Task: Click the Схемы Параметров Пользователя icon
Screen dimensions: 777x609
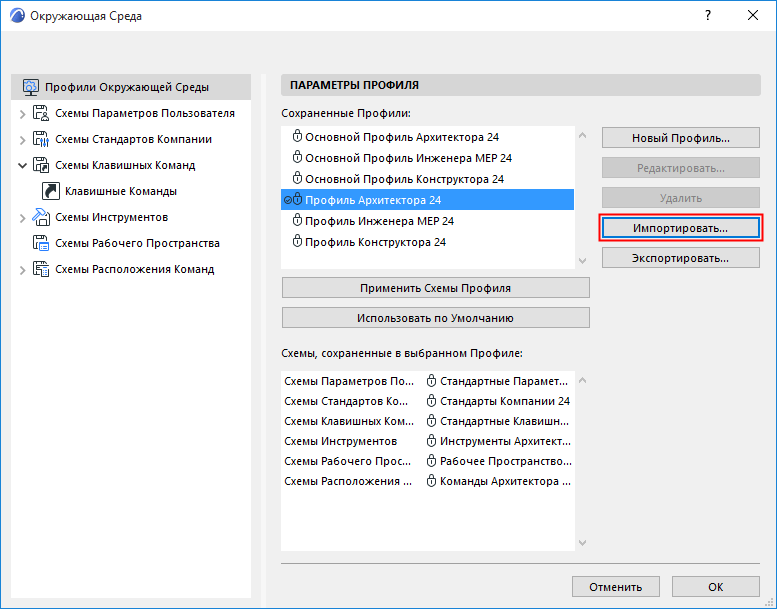Action: (x=41, y=113)
